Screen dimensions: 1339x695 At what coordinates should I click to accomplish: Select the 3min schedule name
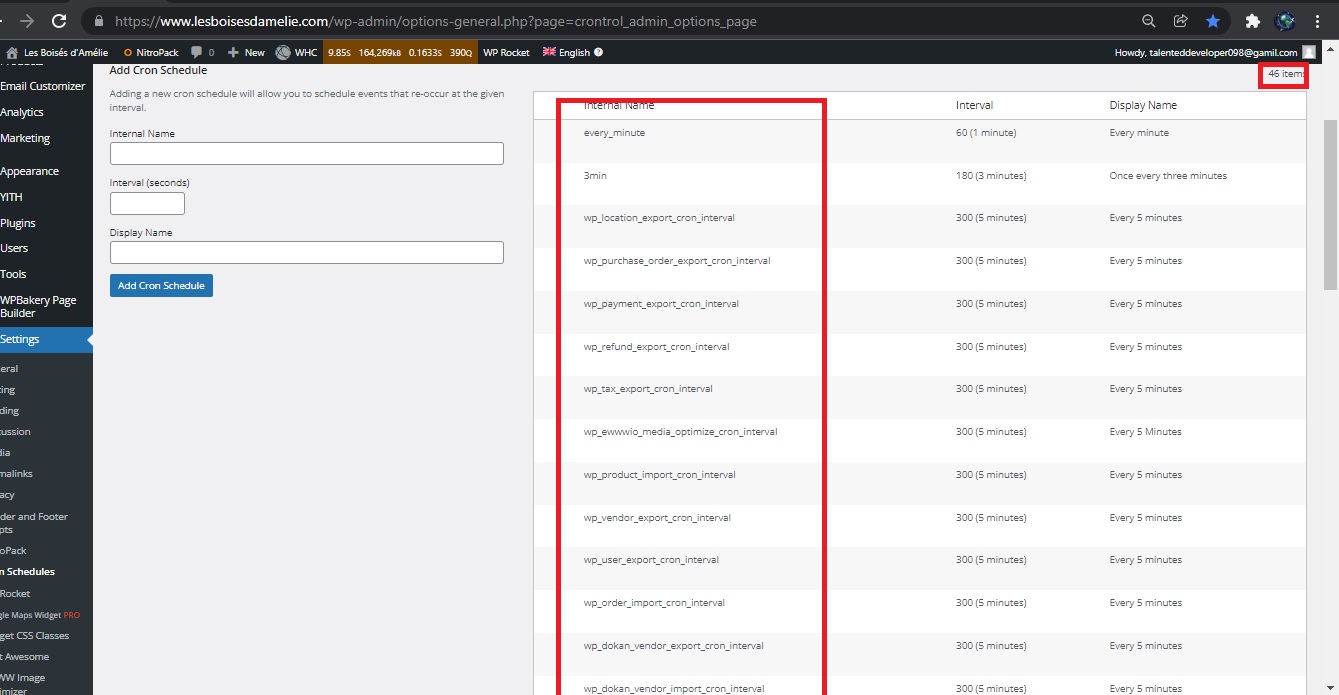pyautogui.click(x=595, y=176)
